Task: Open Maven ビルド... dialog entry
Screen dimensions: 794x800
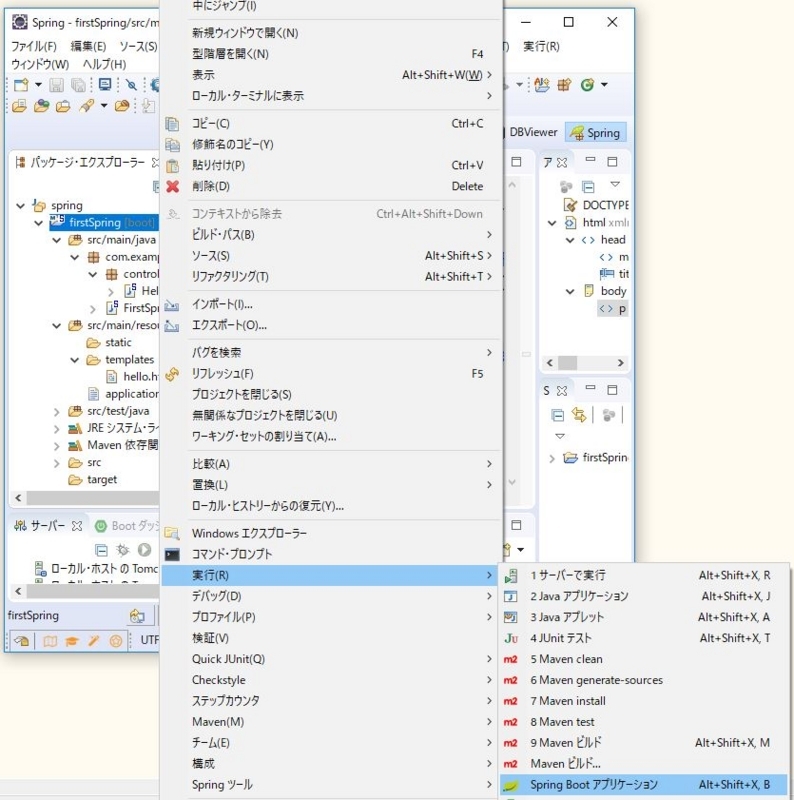Action: tap(643, 763)
